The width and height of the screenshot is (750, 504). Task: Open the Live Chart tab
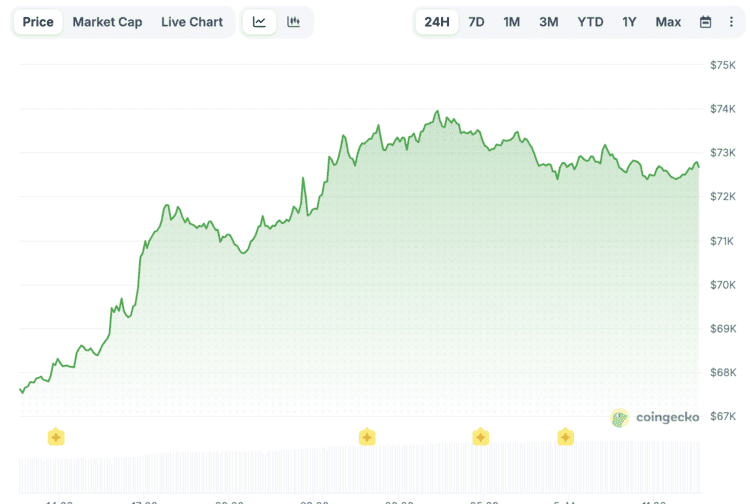pyautogui.click(x=192, y=22)
